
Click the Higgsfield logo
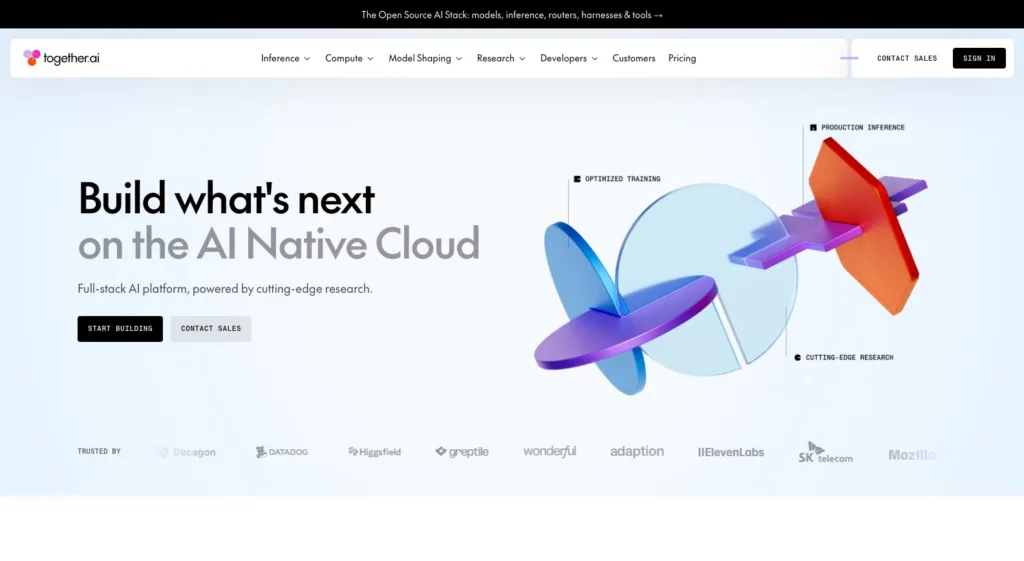pos(374,452)
